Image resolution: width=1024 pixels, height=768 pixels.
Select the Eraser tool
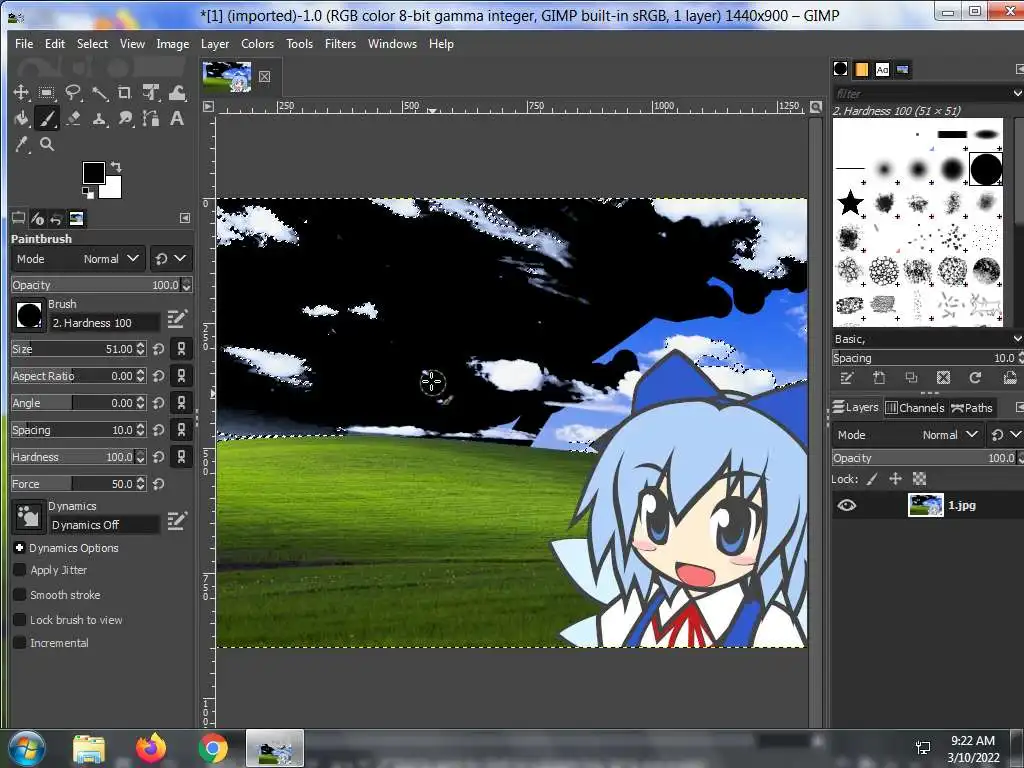point(73,118)
